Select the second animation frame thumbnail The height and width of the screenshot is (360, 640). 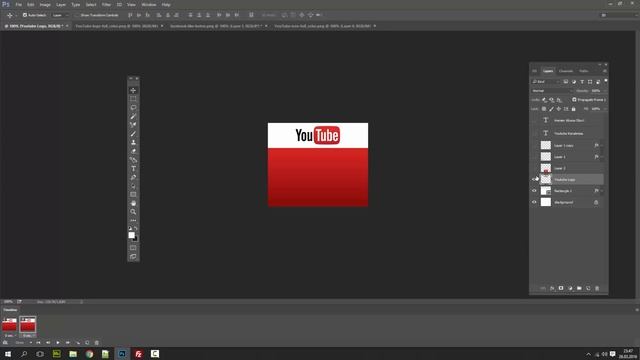pyautogui.click(x=28, y=324)
